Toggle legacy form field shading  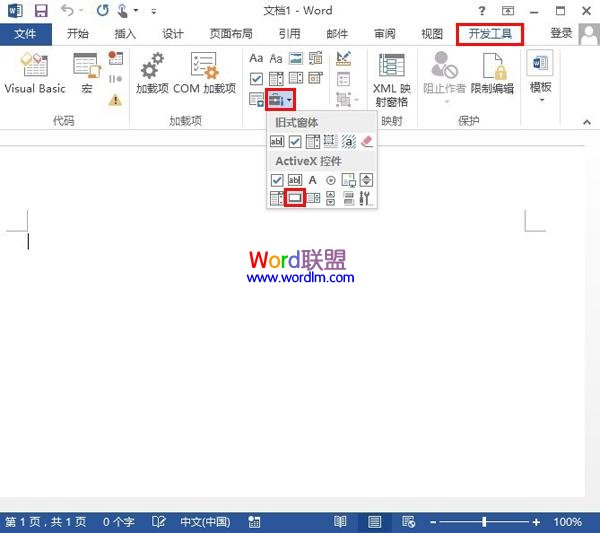coord(349,142)
